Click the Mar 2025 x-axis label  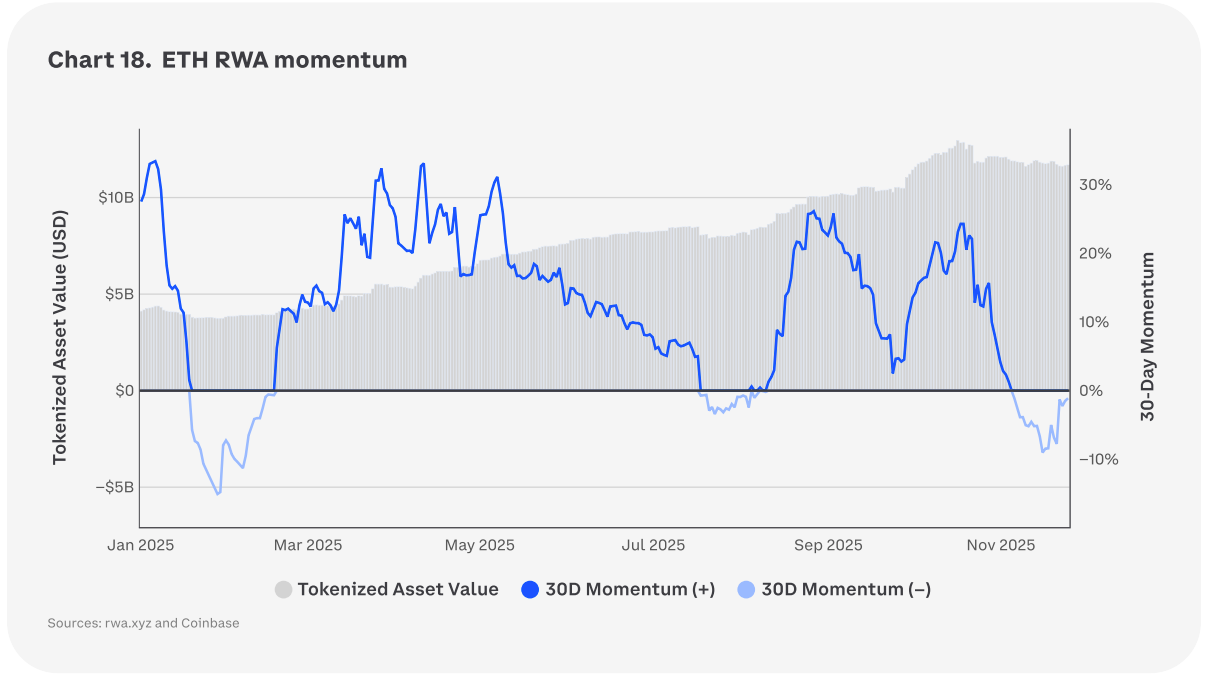coord(308,545)
